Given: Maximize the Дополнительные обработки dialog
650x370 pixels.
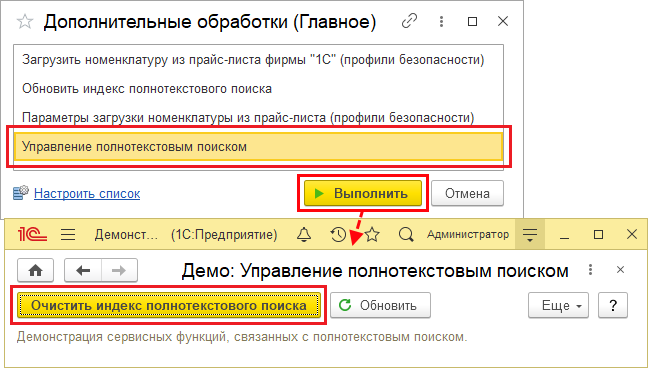Looking at the screenshot, I should coord(472,21).
